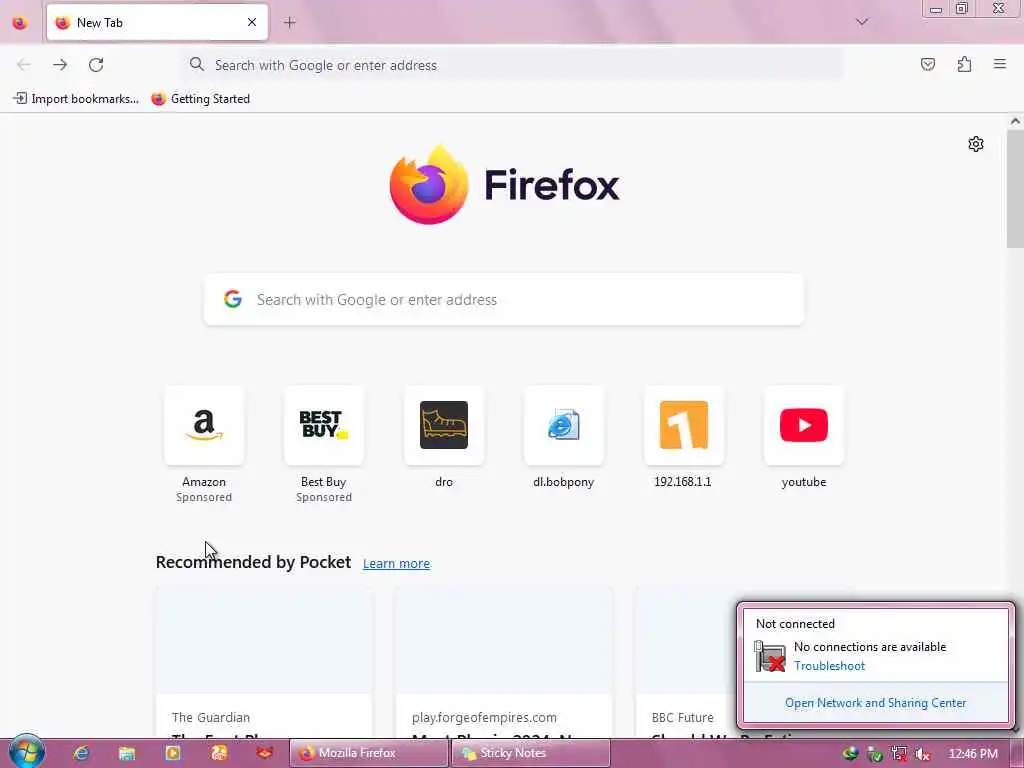This screenshot has width=1024, height=768.
Task: Launch Internet Explorer from taskbar
Action: coord(81,753)
